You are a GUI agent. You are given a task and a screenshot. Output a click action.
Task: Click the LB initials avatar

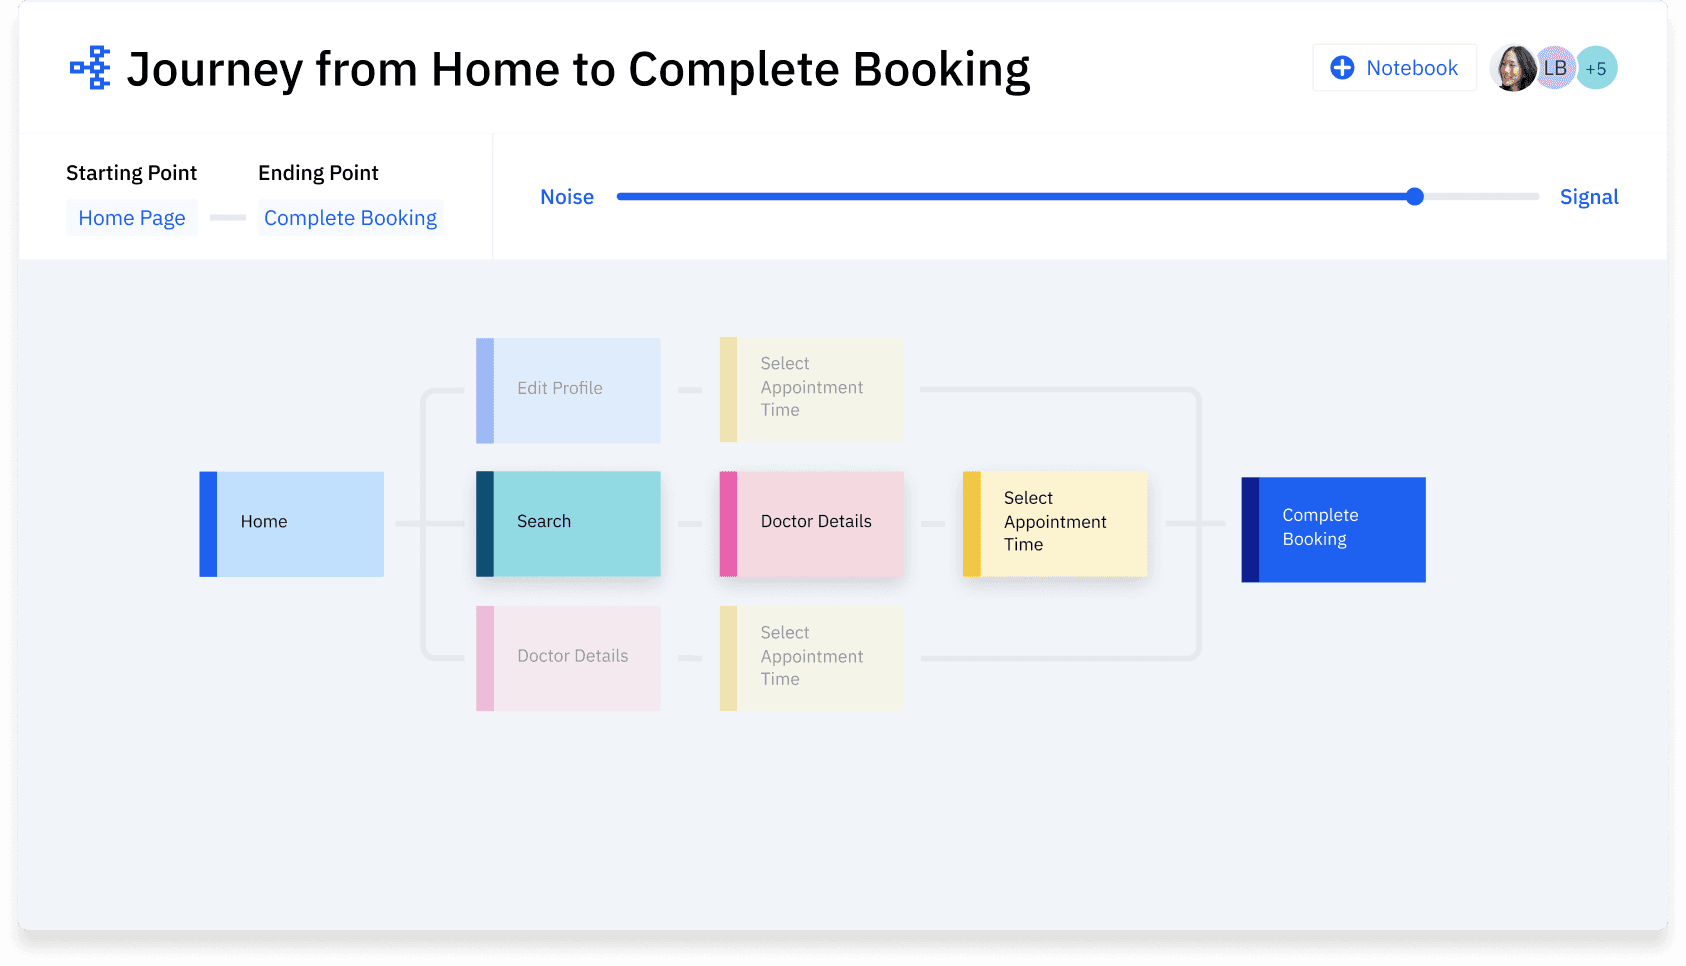tap(1555, 68)
